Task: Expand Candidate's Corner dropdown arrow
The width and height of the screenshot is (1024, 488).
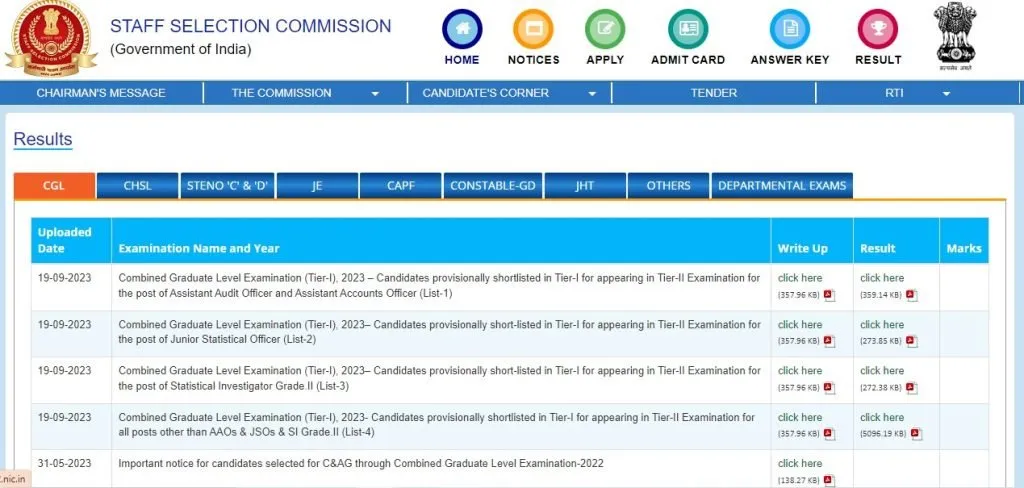Action: pos(592,94)
